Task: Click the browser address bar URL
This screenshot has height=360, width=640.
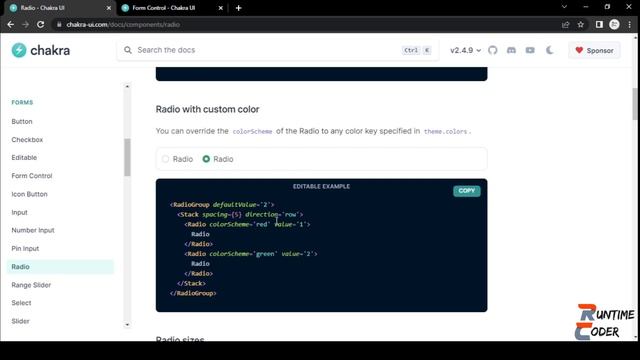Action: click(x=123, y=24)
